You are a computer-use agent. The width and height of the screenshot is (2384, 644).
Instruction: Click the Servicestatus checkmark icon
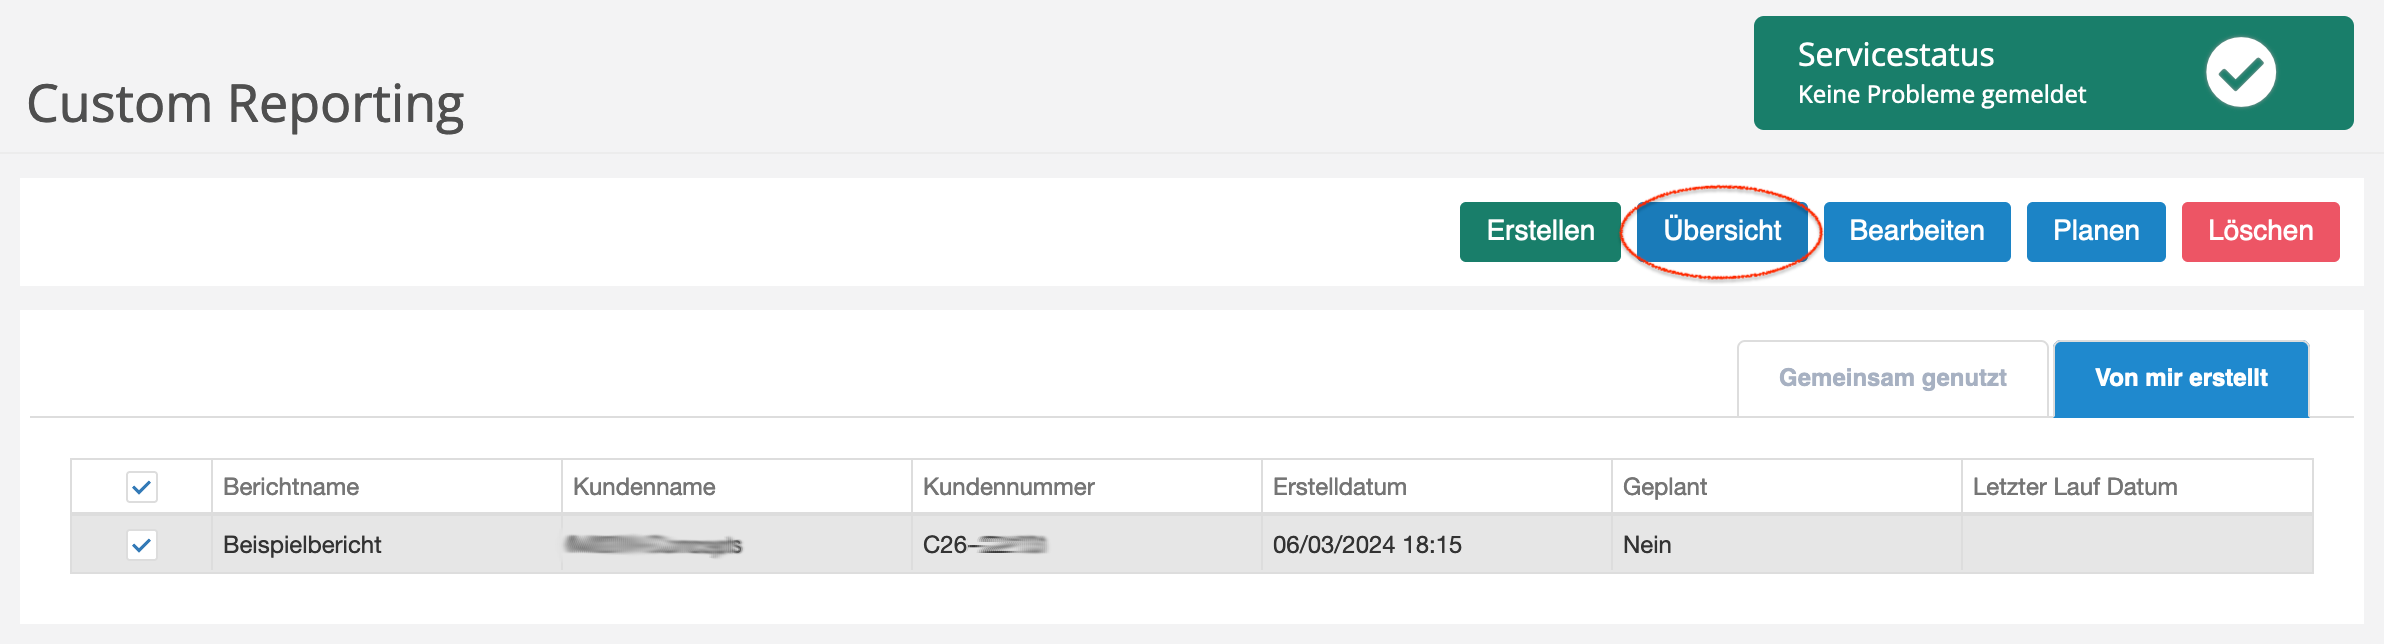tap(2240, 72)
